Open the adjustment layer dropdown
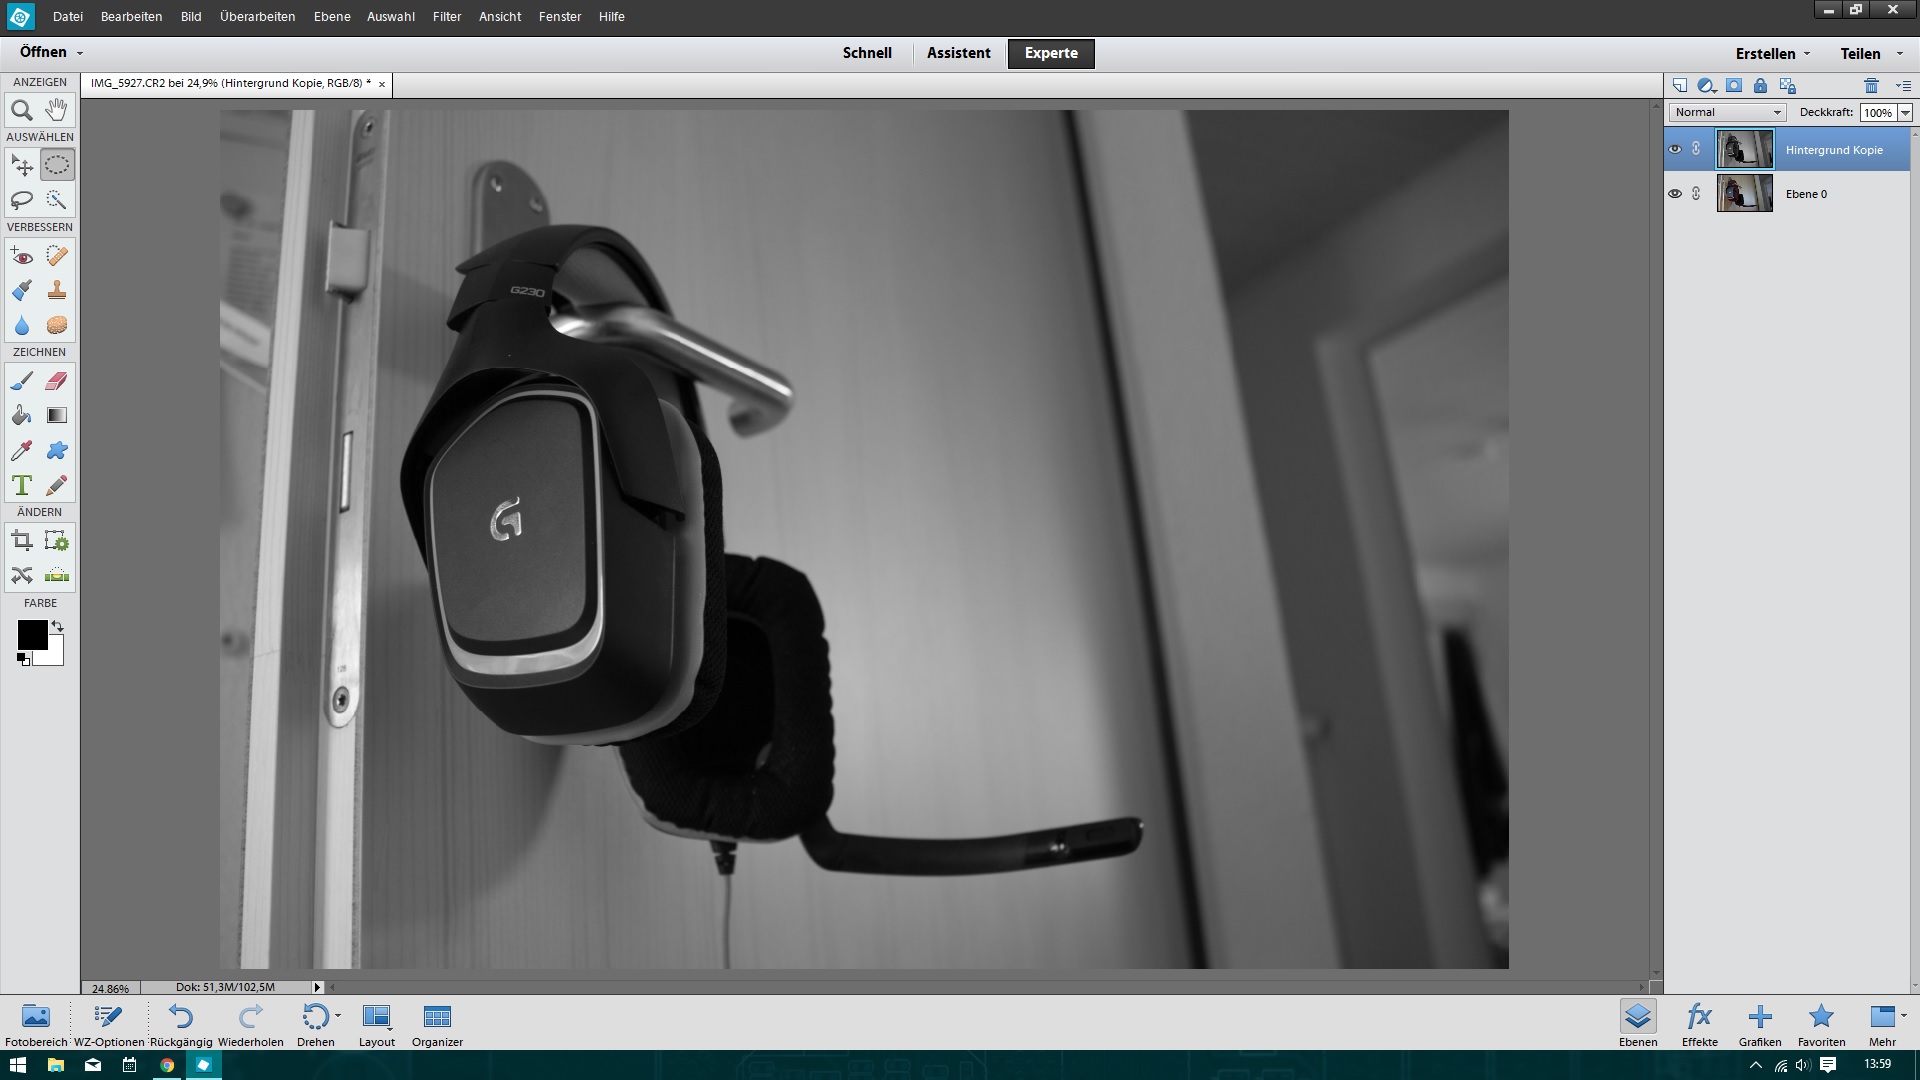The width and height of the screenshot is (1920, 1080). pos(1707,86)
